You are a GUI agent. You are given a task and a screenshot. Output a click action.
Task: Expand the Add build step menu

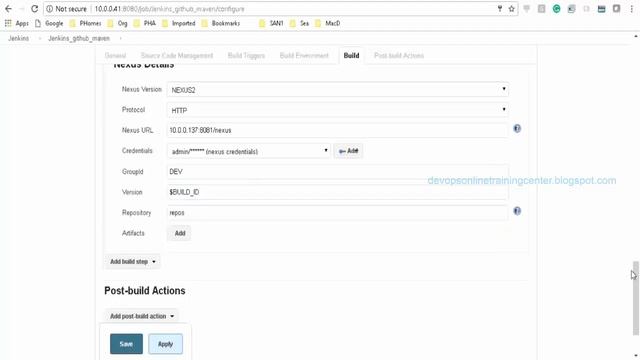[132, 262]
